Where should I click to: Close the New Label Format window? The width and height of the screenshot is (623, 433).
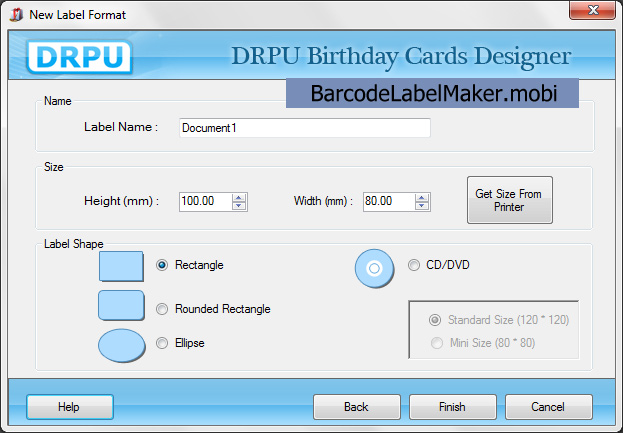(592, 10)
